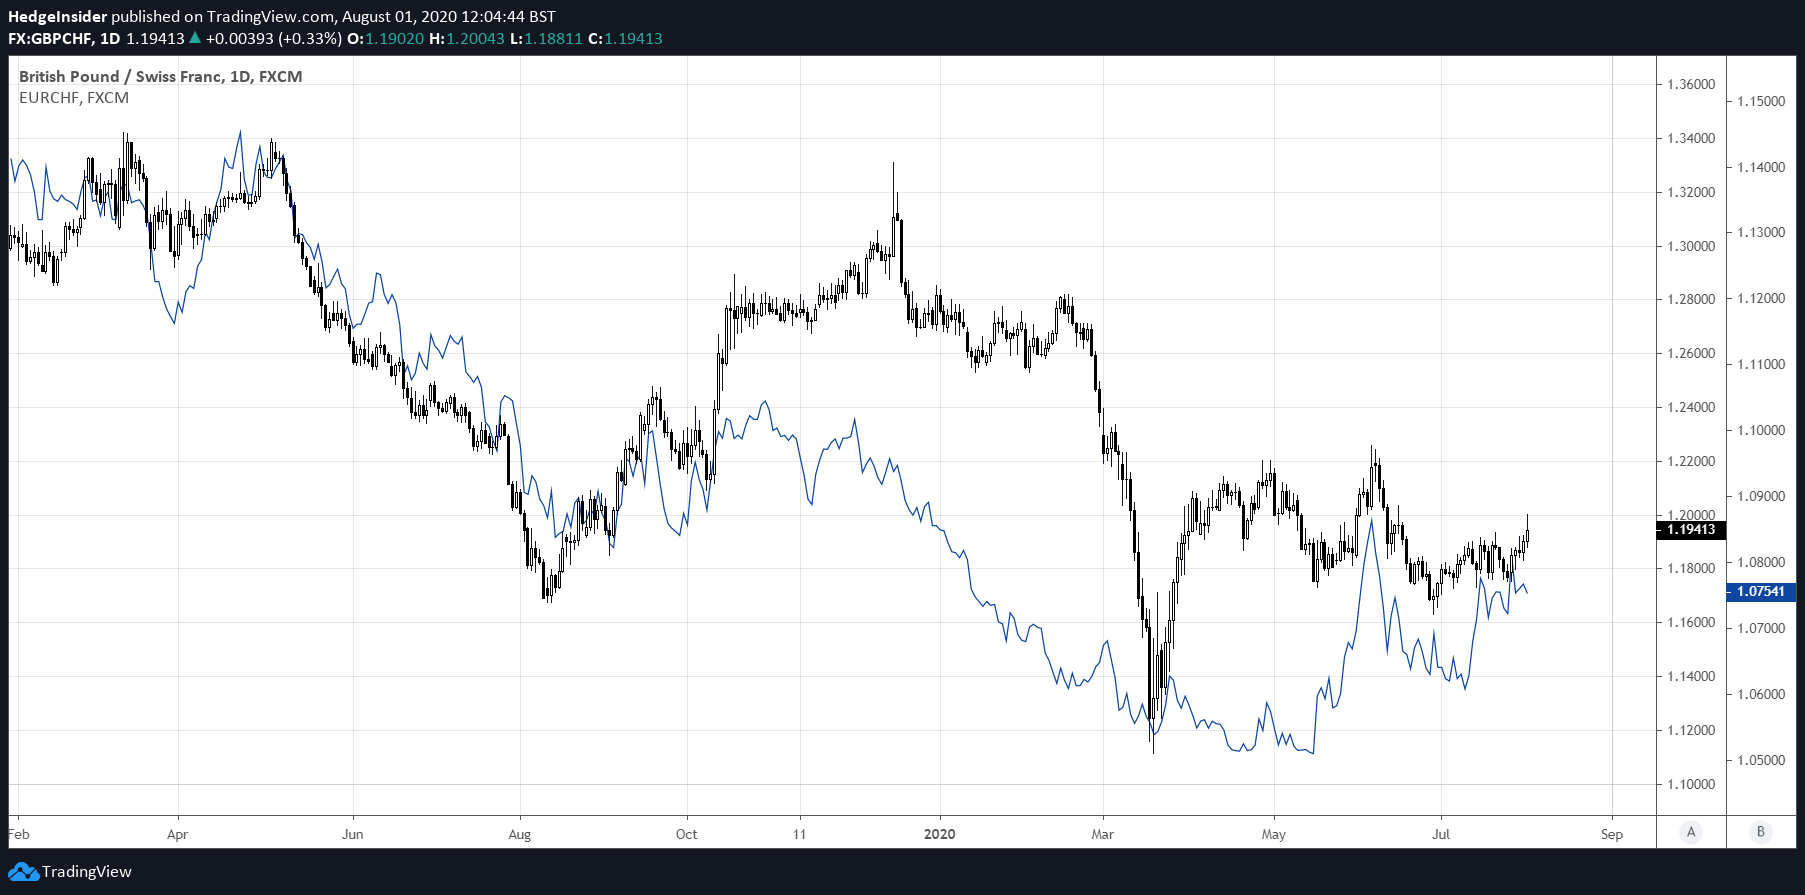Click the H:1.20043 high value in header
The width and height of the screenshot is (1805, 895).
point(466,38)
